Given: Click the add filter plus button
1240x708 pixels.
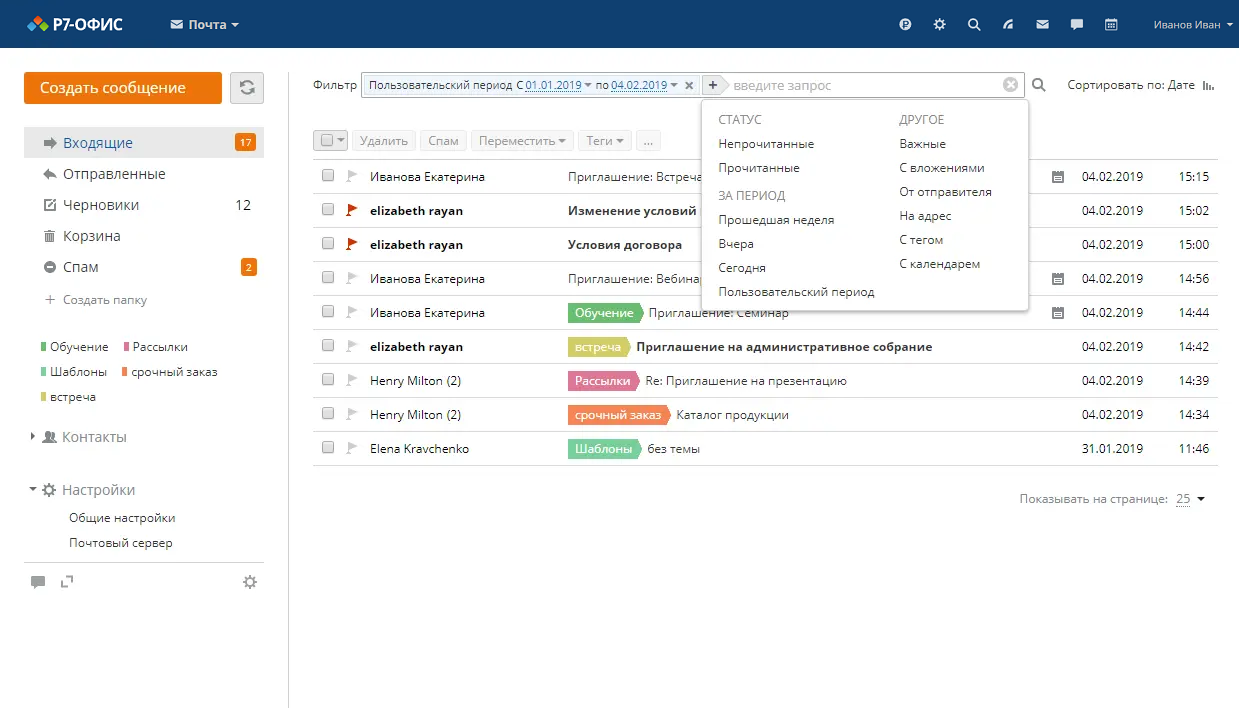Looking at the screenshot, I should pos(713,85).
